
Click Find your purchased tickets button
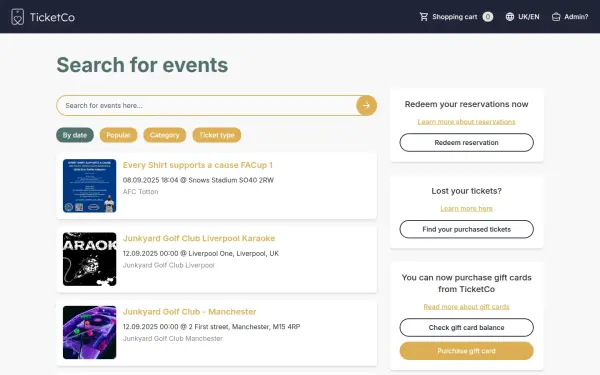pos(466,229)
